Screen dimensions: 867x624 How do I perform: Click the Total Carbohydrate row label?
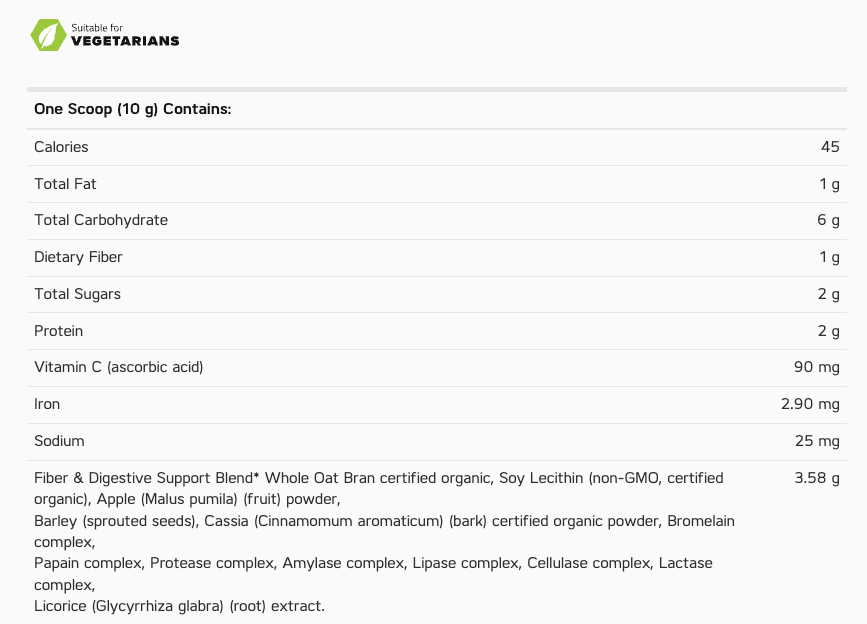[101, 220]
